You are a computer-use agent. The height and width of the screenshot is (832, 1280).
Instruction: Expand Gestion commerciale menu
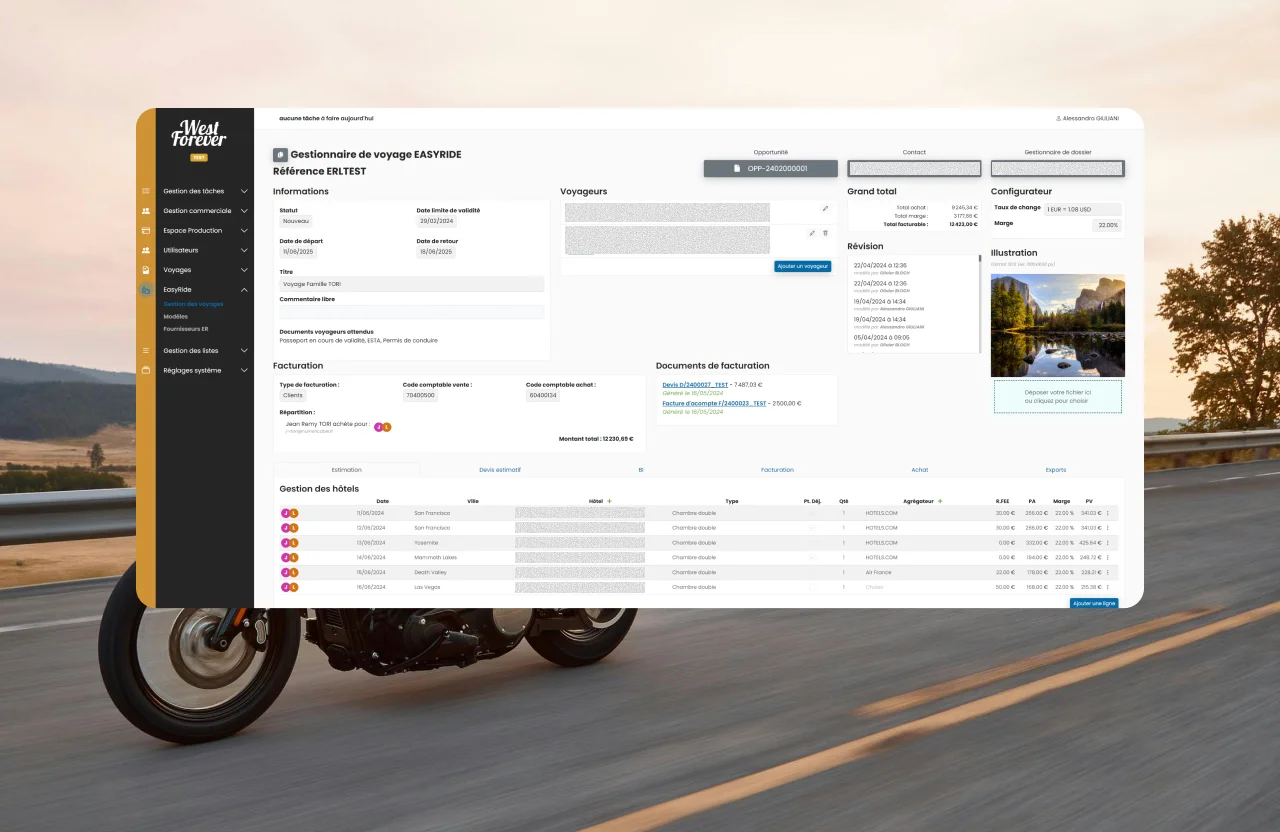(x=244, y=211)
